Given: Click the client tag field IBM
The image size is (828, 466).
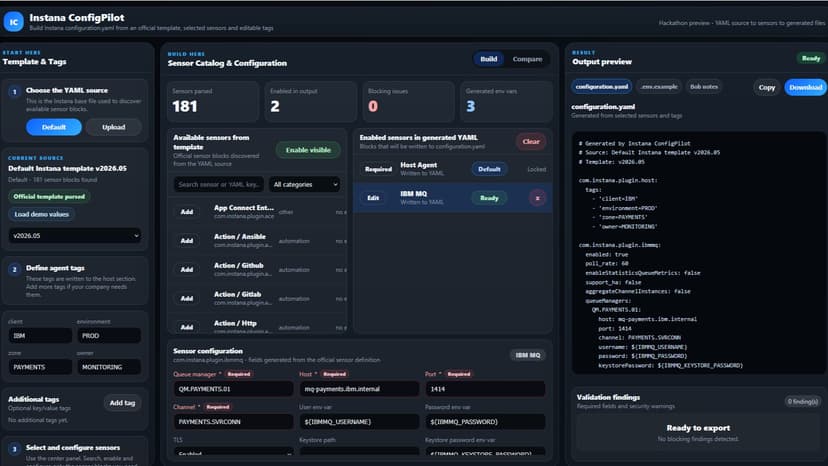Looking at the screenshot, I should coord(40,335).
